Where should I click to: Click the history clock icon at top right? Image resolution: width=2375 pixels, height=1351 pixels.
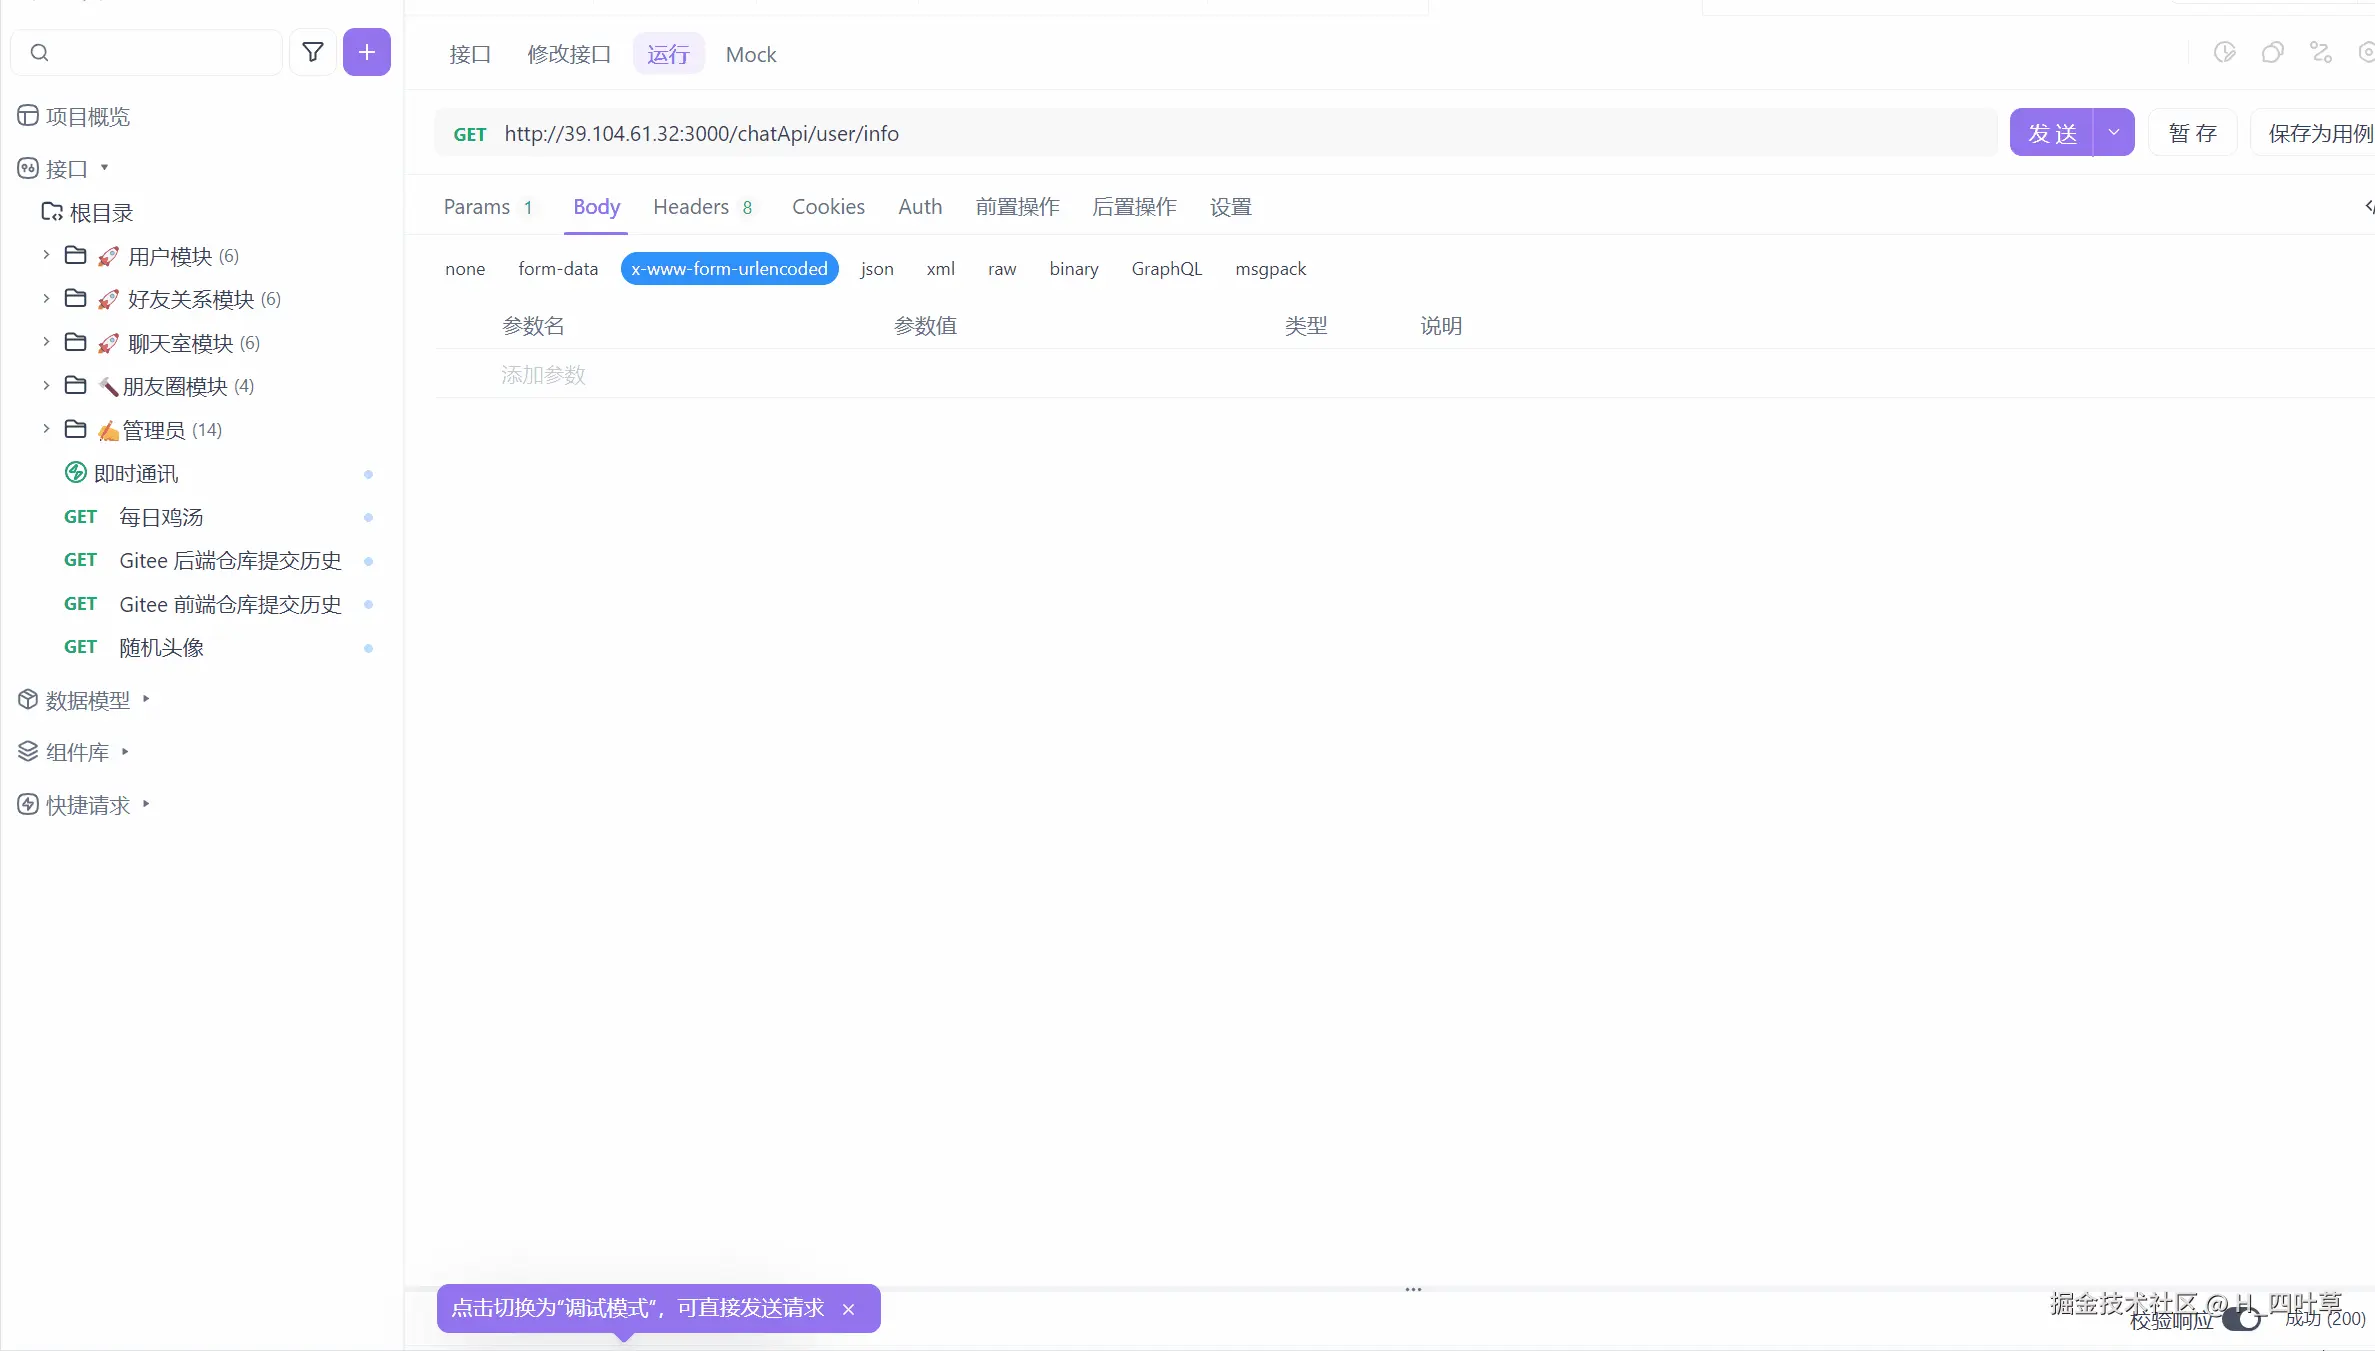(2224, 53)
